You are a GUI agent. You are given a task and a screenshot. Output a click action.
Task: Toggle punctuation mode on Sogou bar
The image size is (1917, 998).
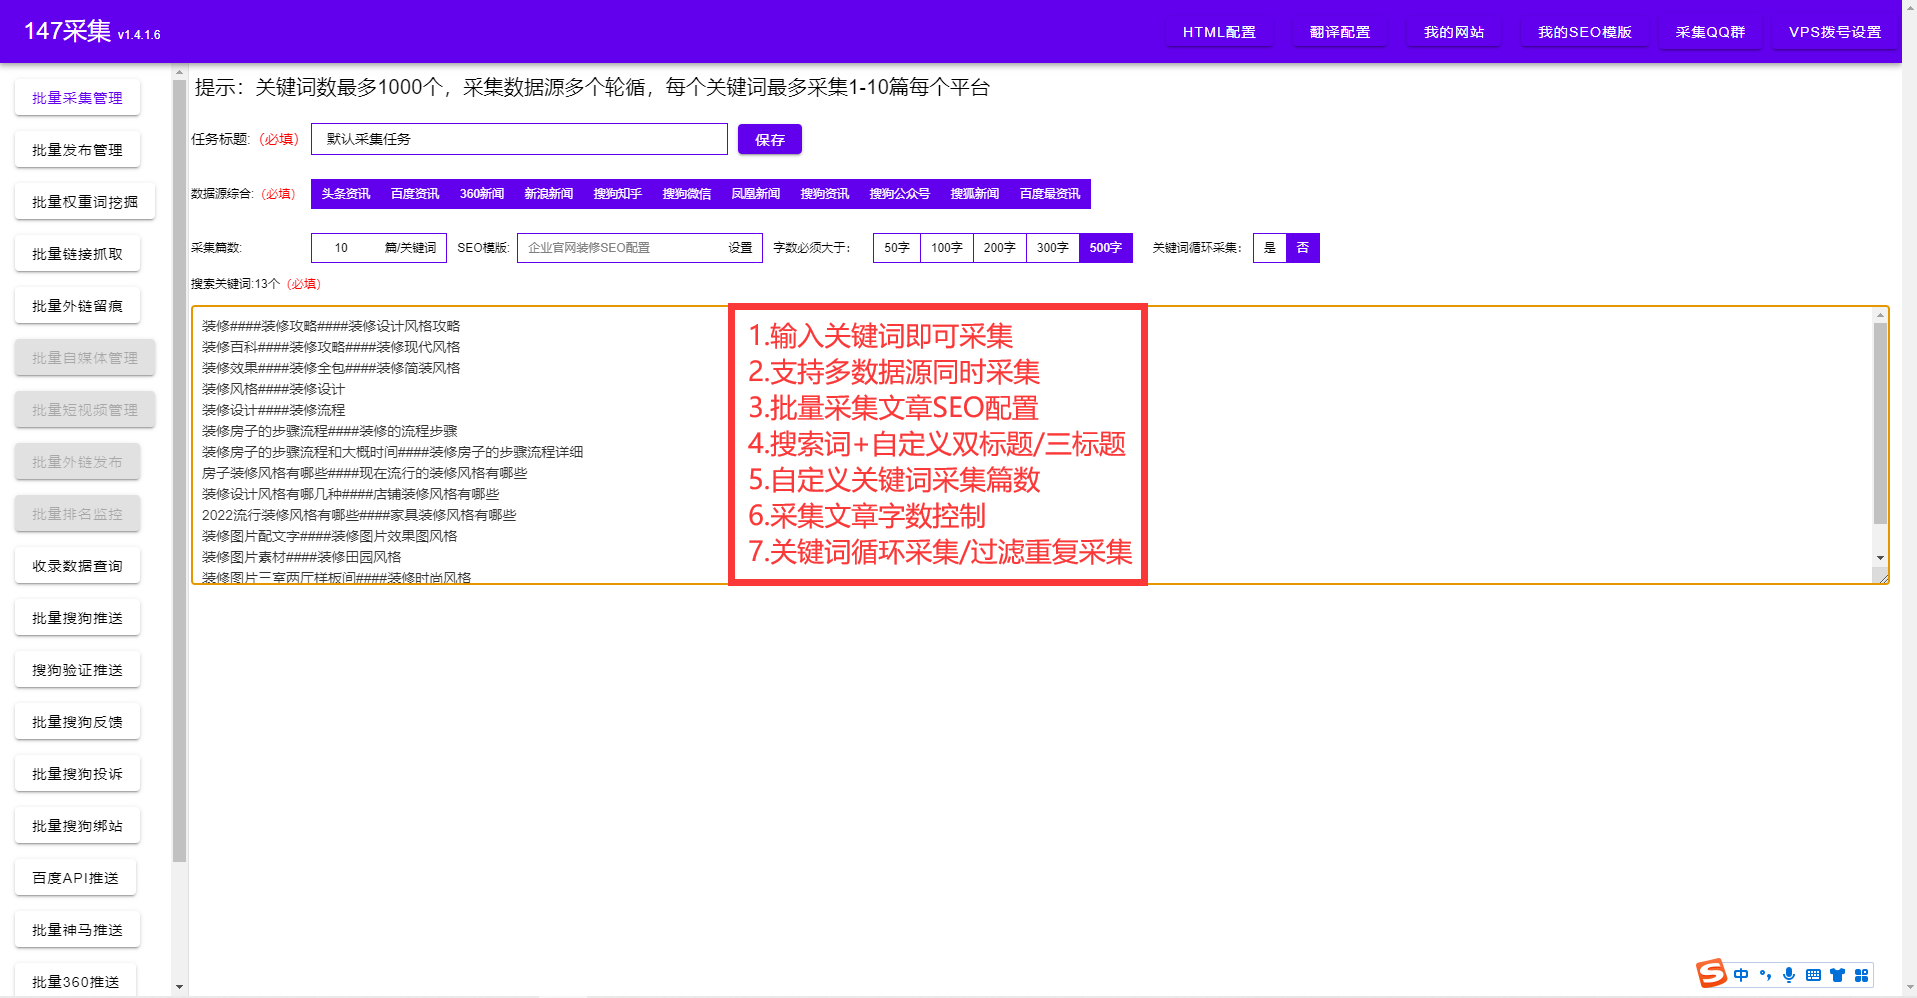click(1765, 975)
